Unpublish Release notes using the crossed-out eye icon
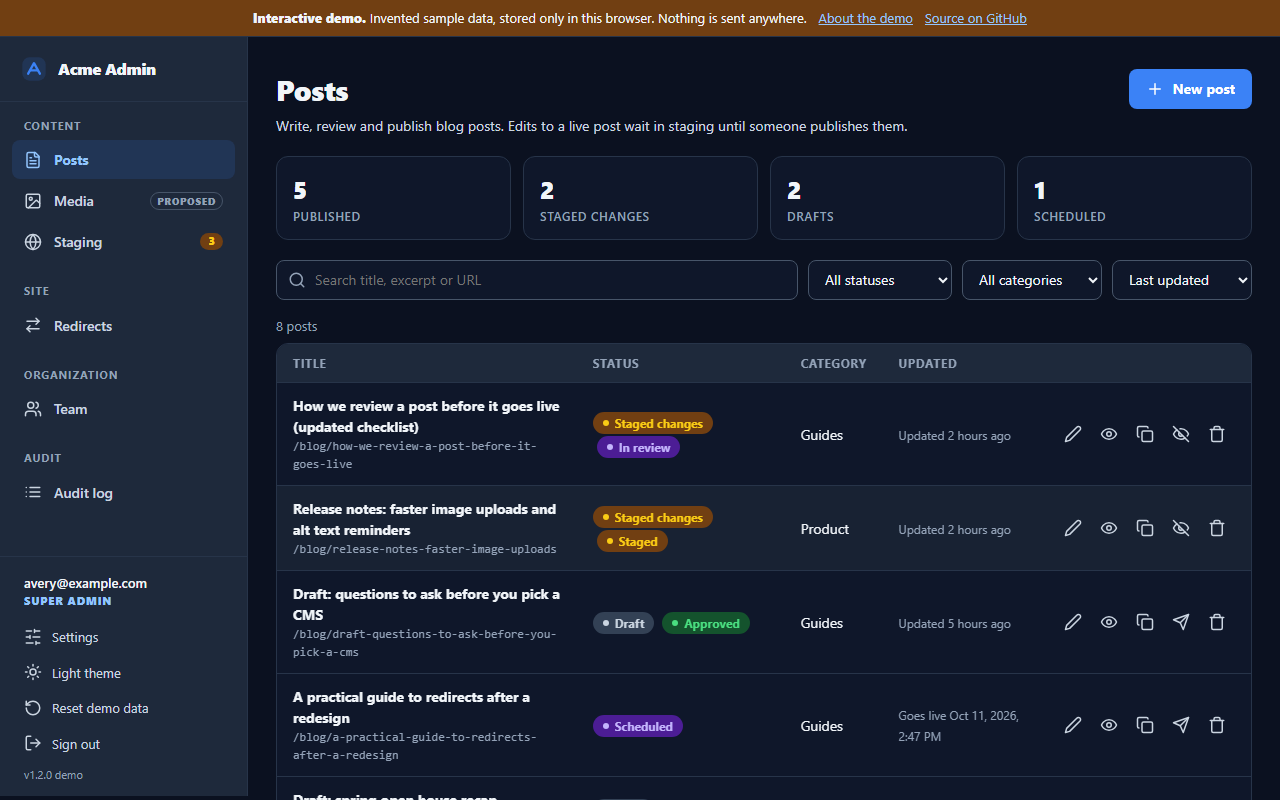 (x=1181, y=528)
